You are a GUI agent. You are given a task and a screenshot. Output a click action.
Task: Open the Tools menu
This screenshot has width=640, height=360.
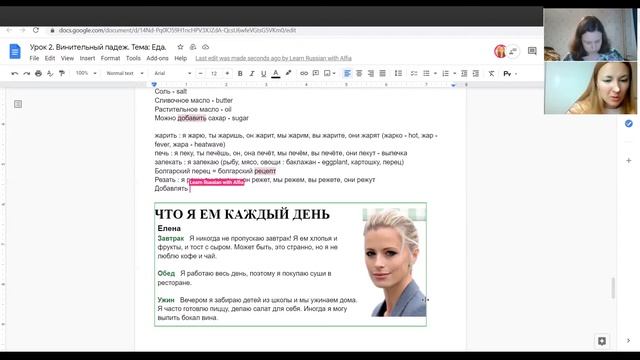[133, 58]
